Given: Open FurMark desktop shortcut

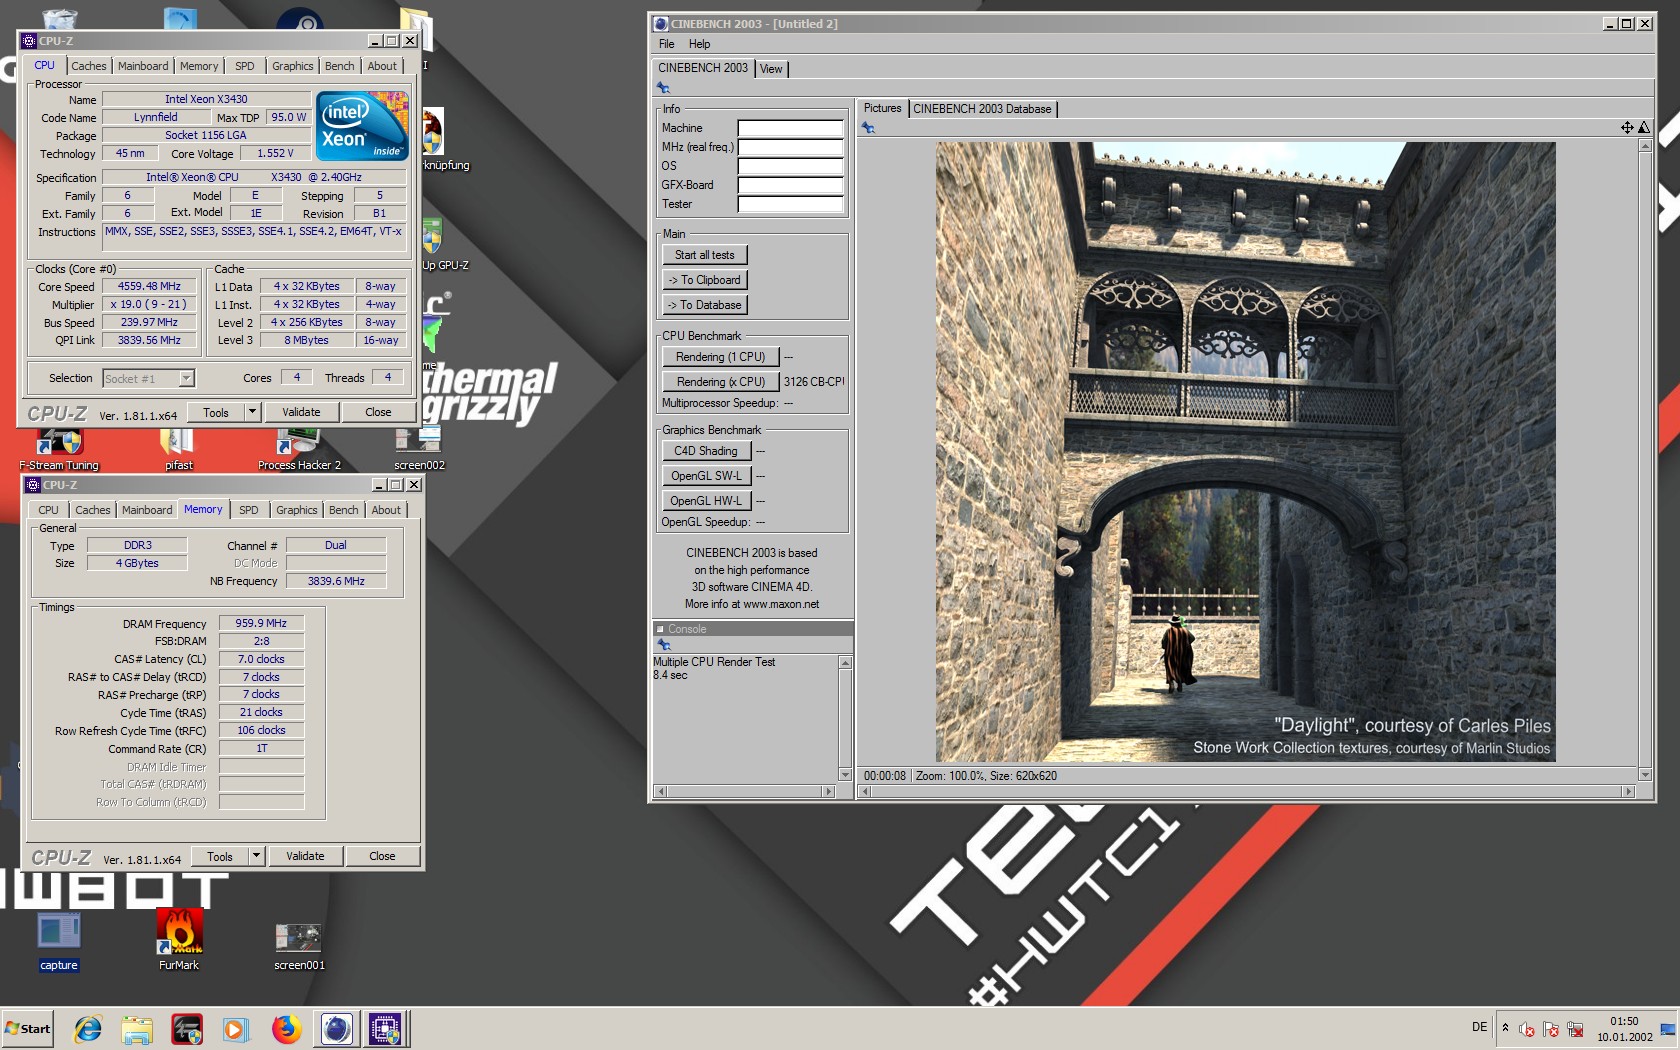Looking at the screenshot, I should 179,941.
